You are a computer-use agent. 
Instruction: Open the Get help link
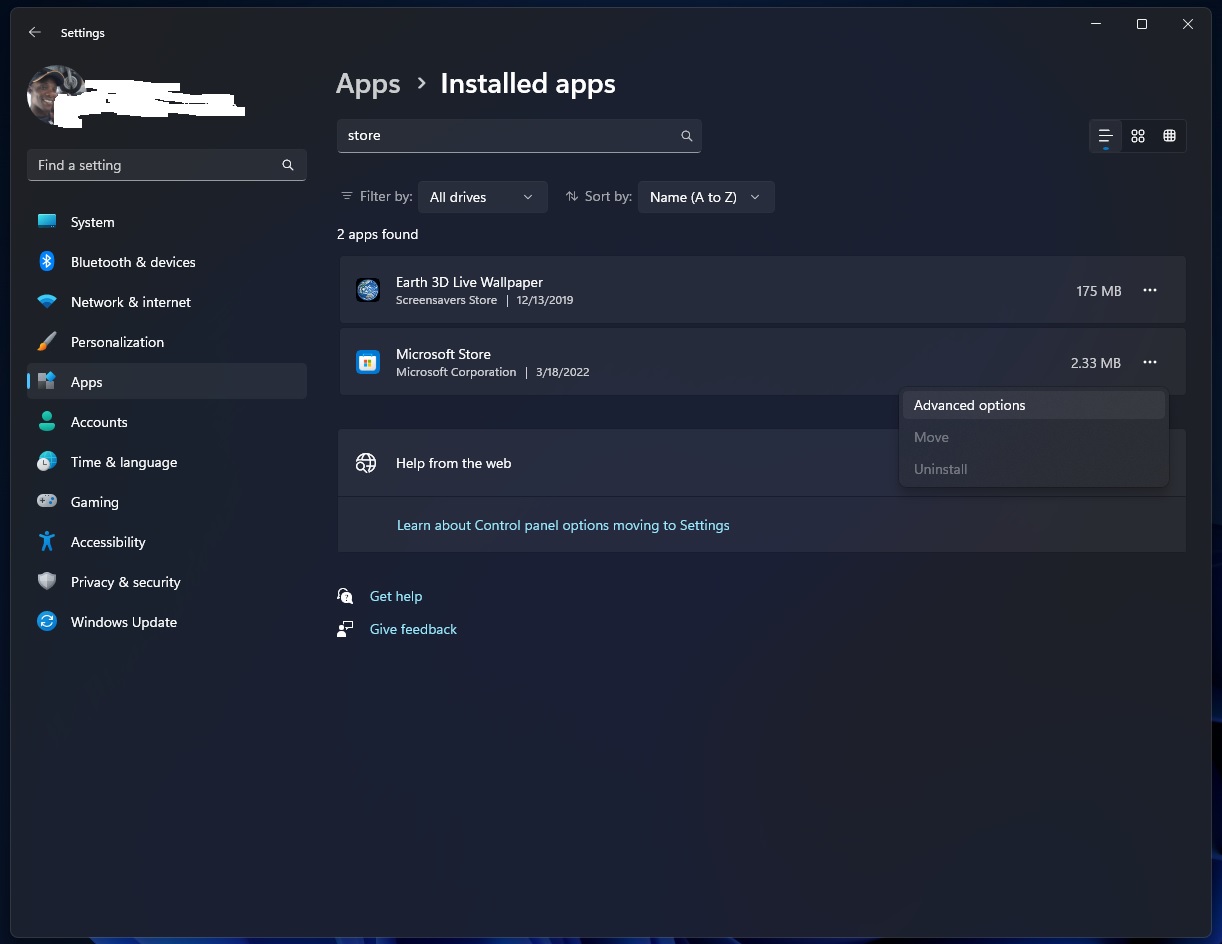pos(396,596)
